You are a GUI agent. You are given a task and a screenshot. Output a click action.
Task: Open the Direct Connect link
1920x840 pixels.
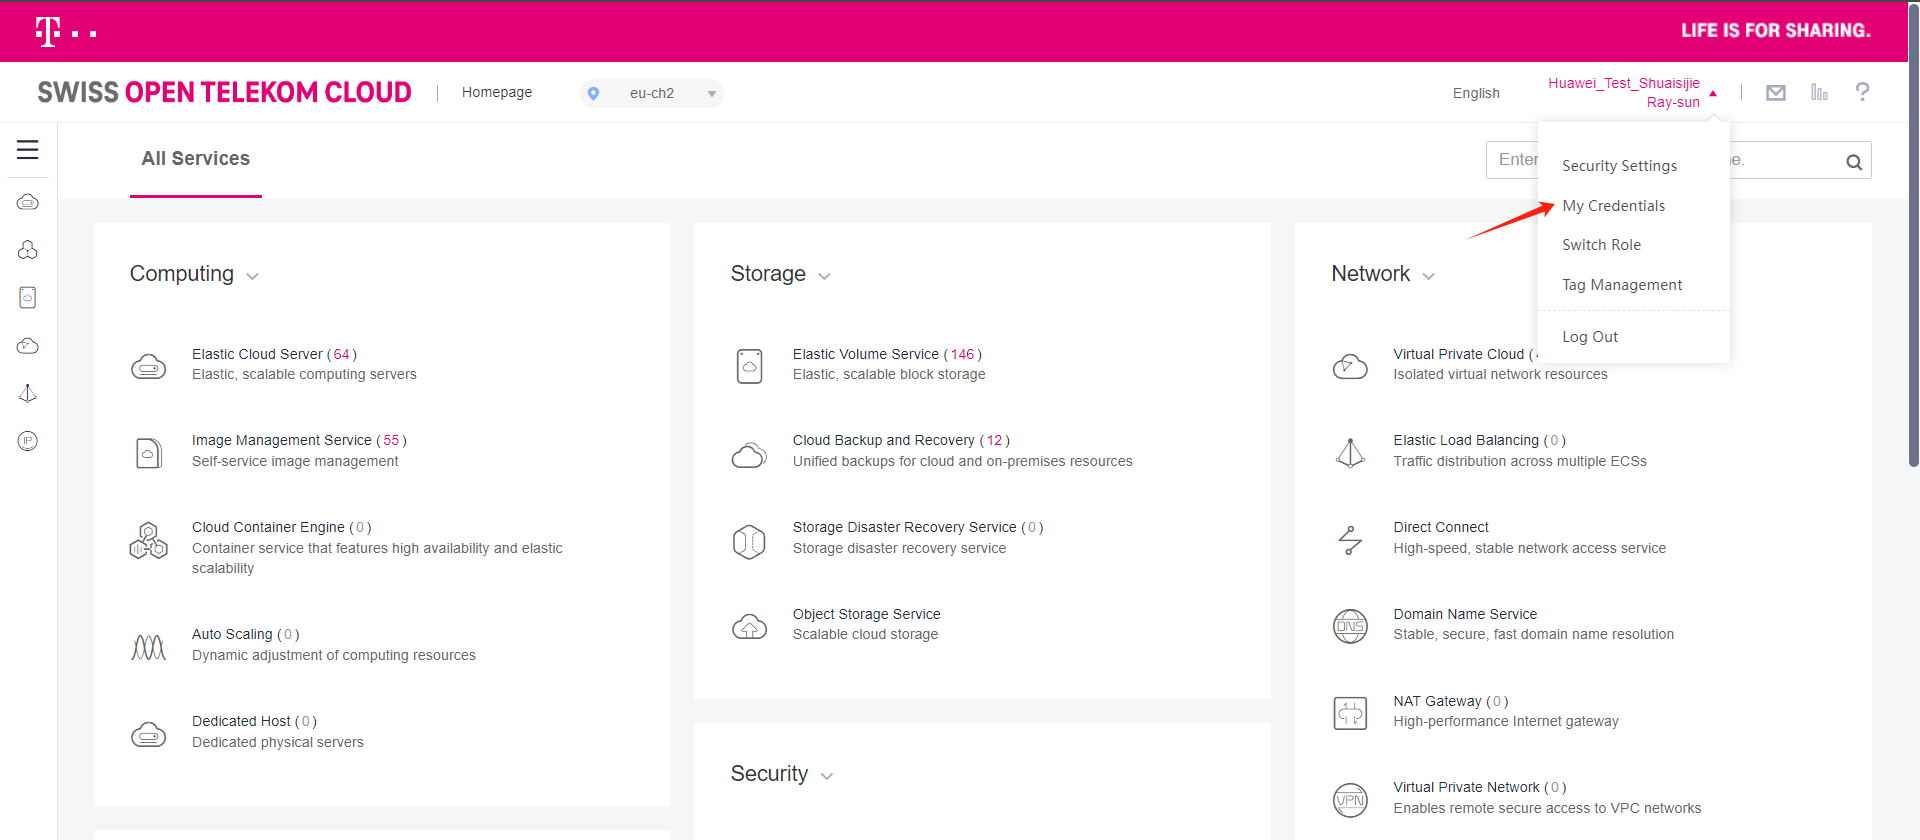(1441, 527)
